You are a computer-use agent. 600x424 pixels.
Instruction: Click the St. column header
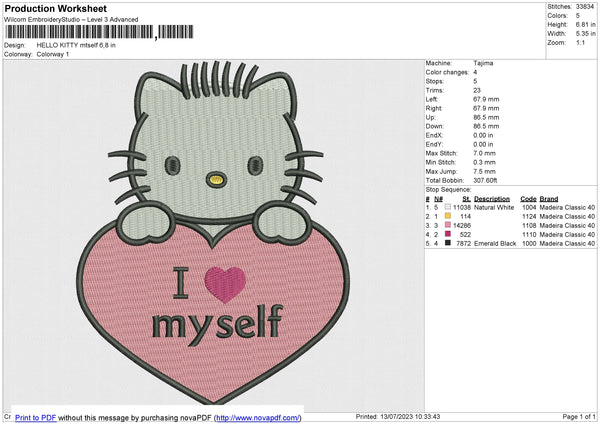[465, 198]
